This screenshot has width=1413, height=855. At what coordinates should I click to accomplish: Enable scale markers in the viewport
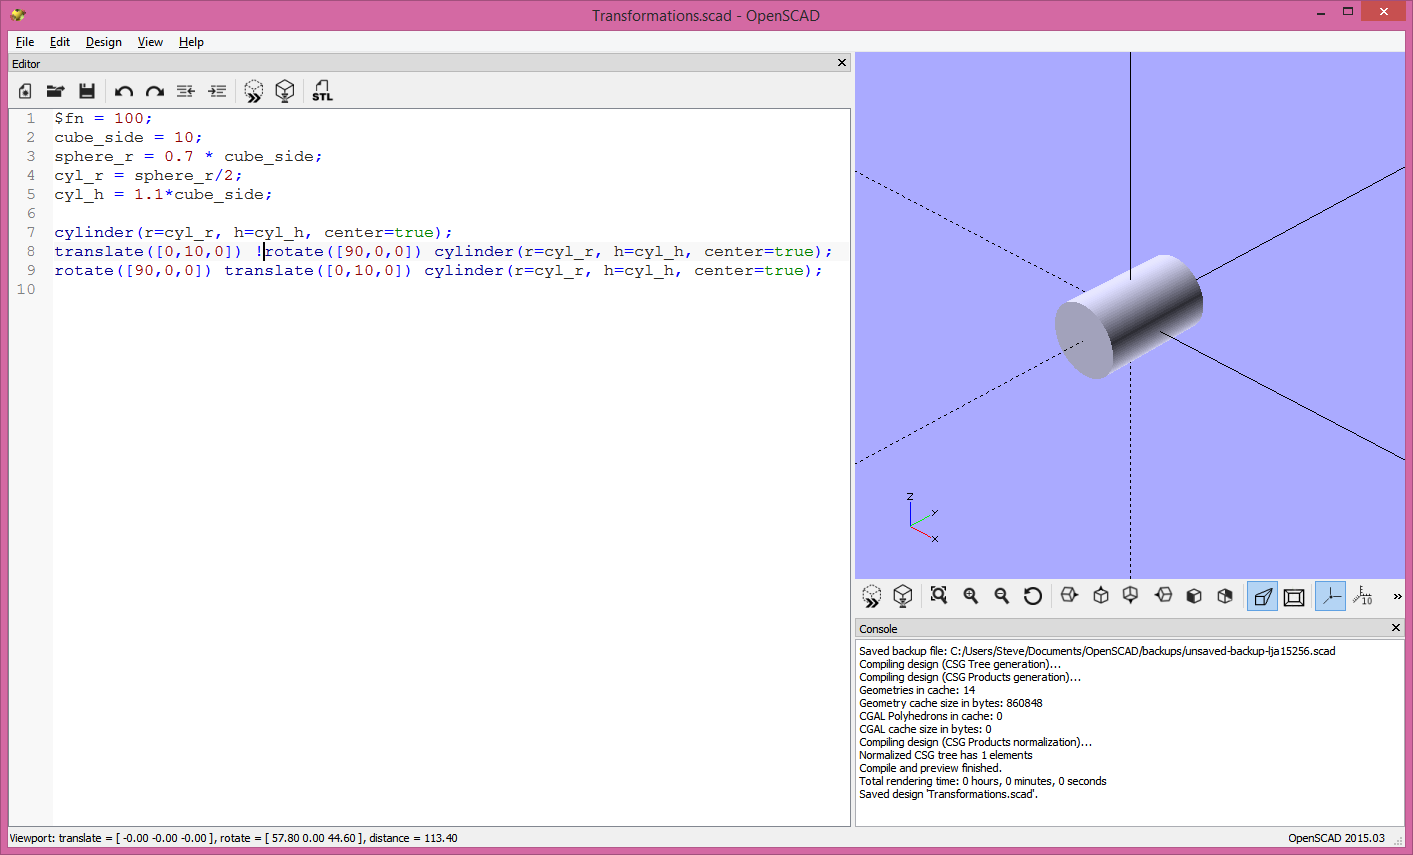(1363, 595)
